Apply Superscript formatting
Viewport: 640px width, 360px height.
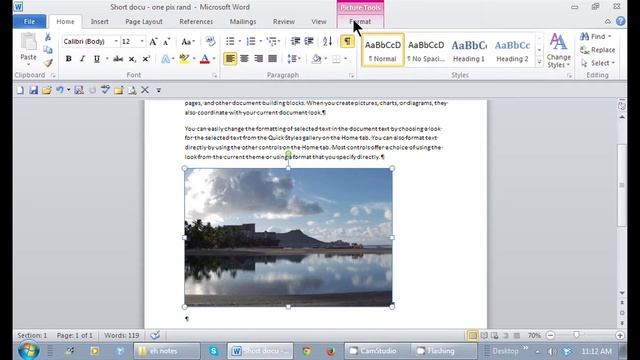point(146,59)
